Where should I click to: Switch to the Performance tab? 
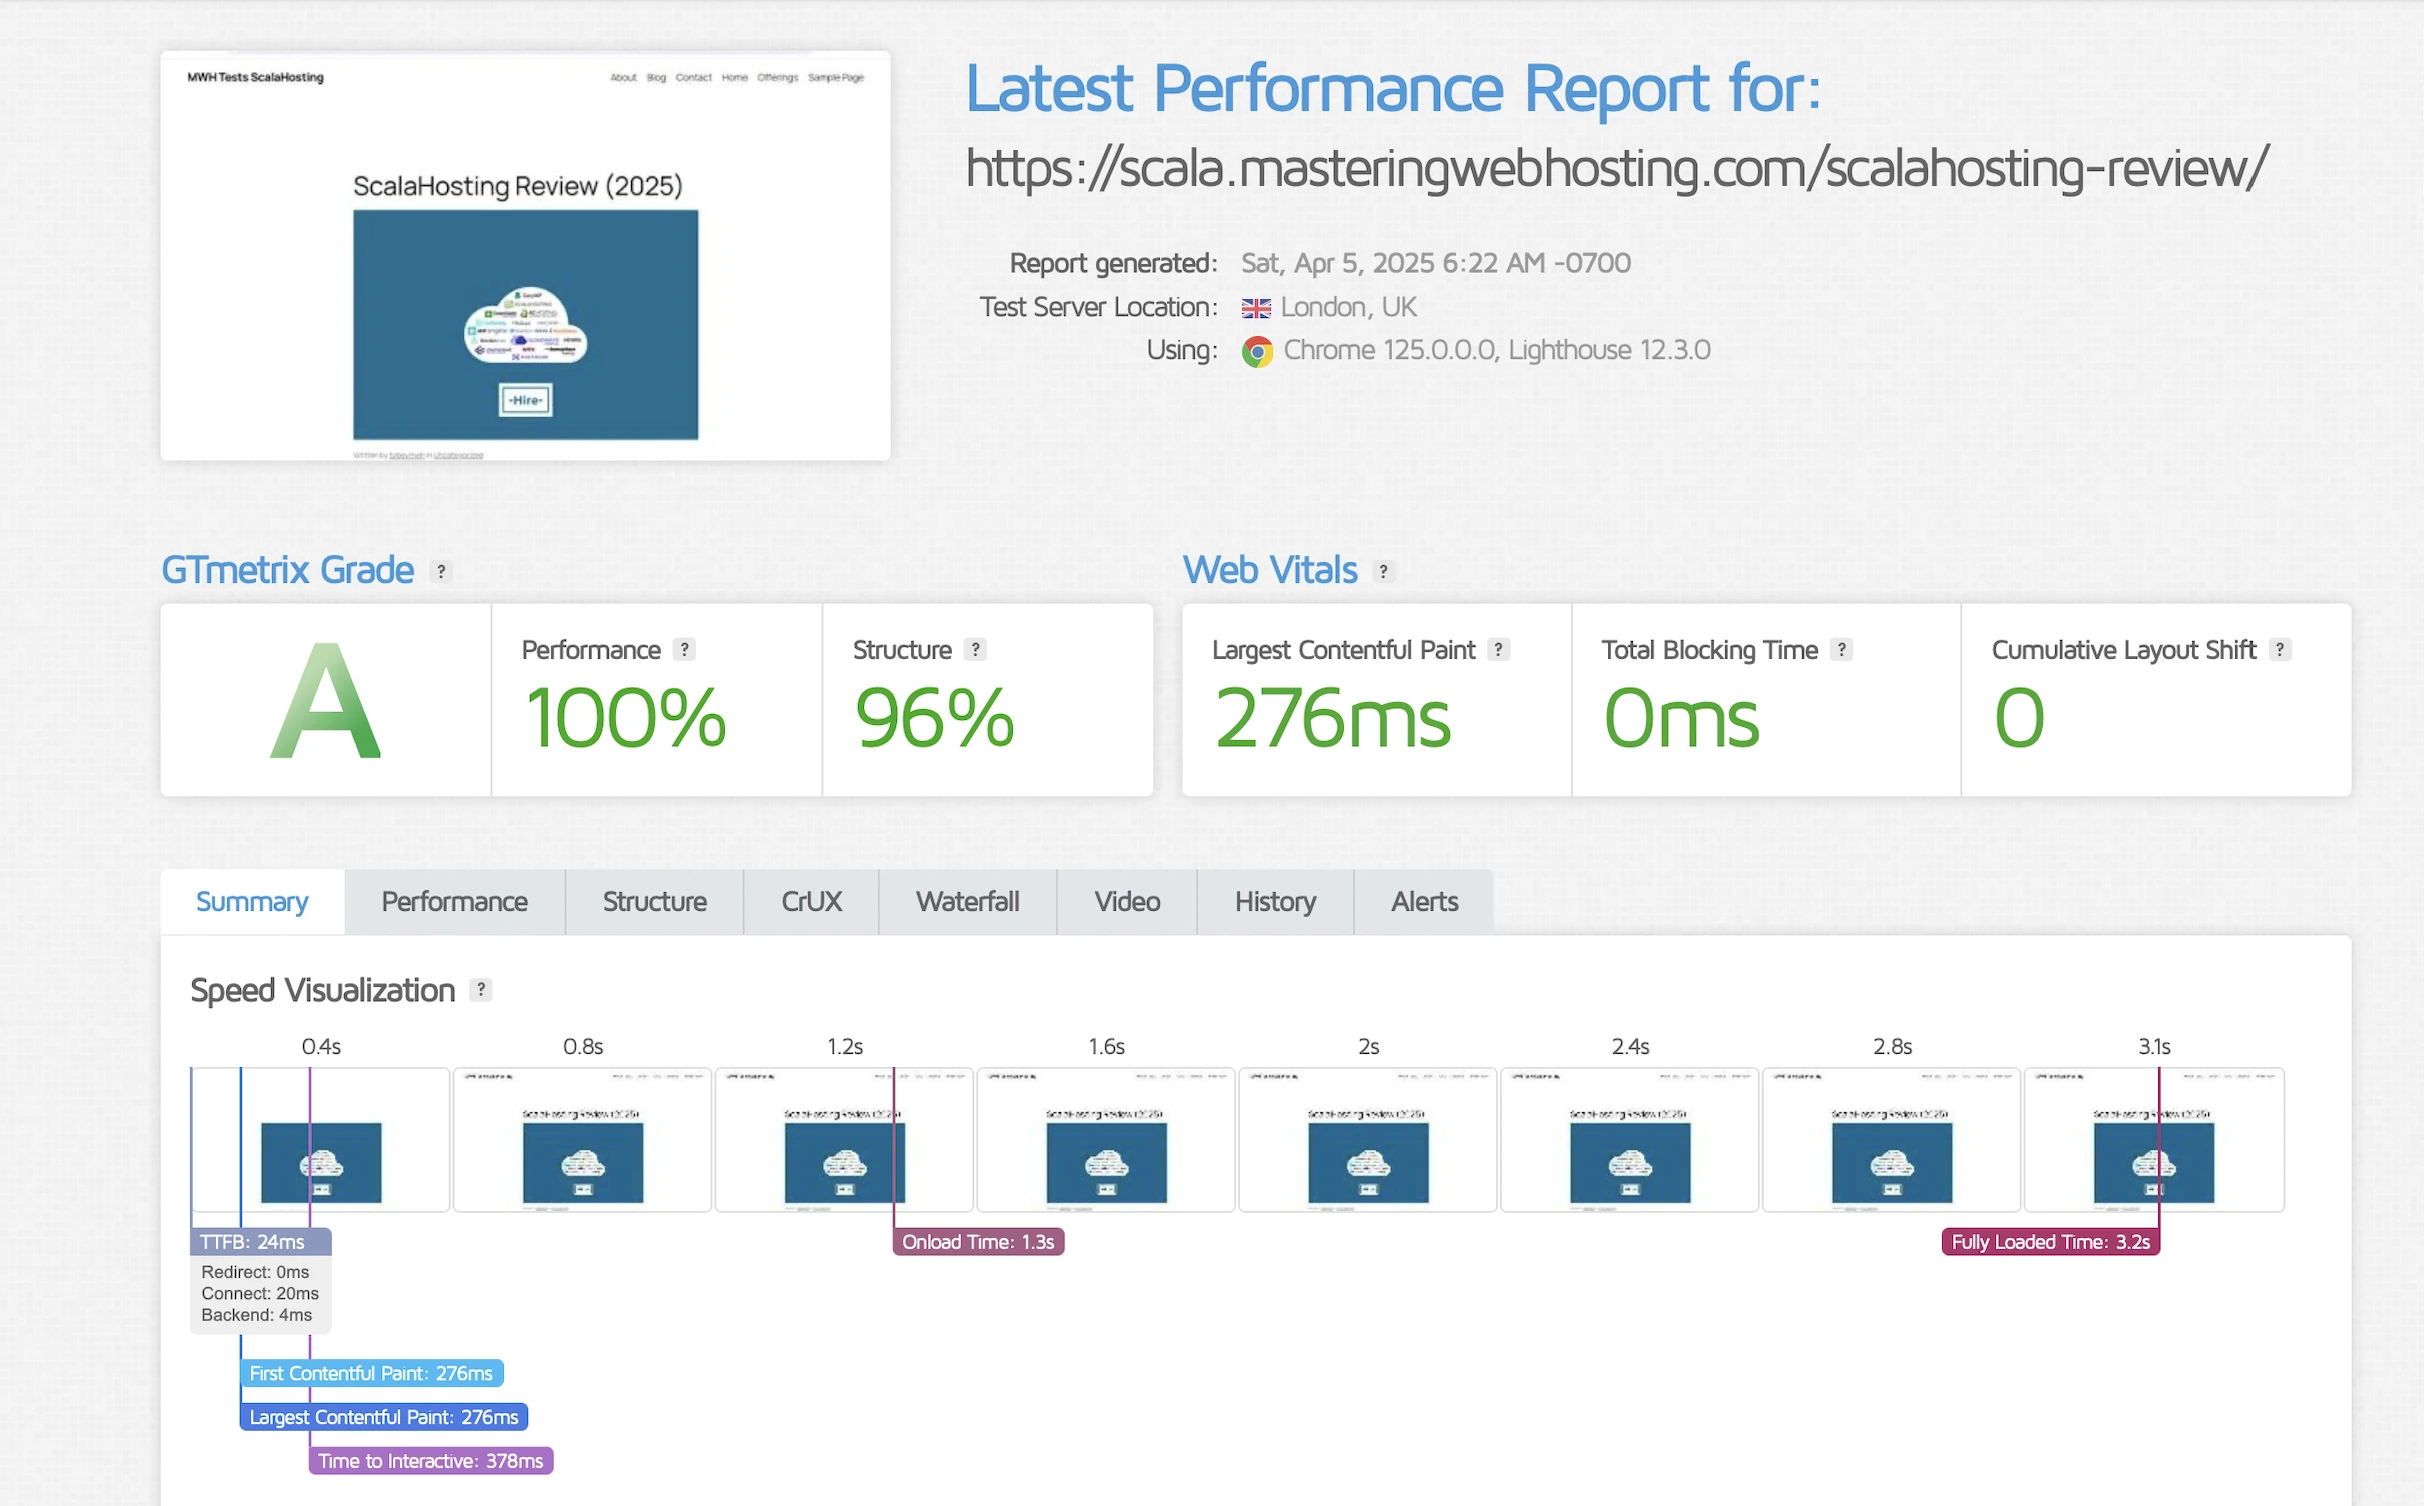pyautogui.click(x=454, y=902)
